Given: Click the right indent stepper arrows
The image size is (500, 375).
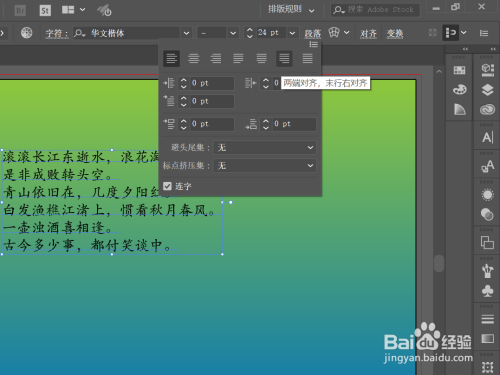Looking at the screenshot, I should 265,83.
